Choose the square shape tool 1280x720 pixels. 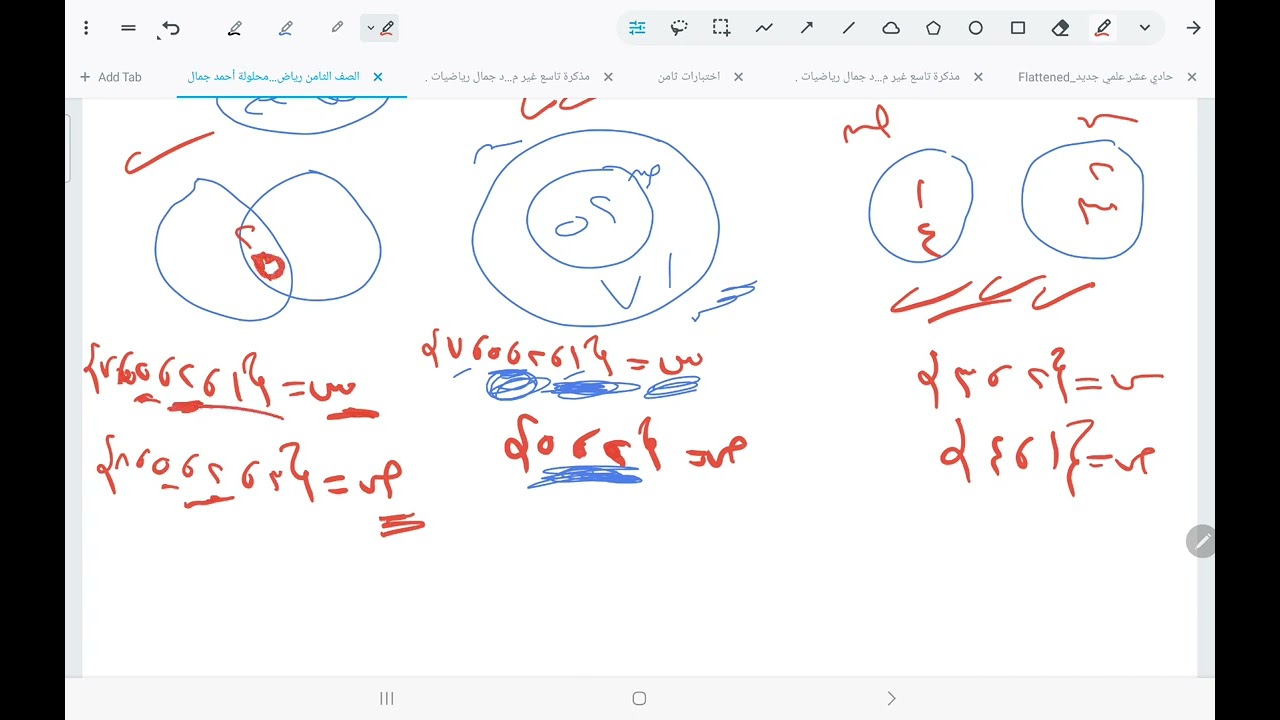pos(1018,28)
